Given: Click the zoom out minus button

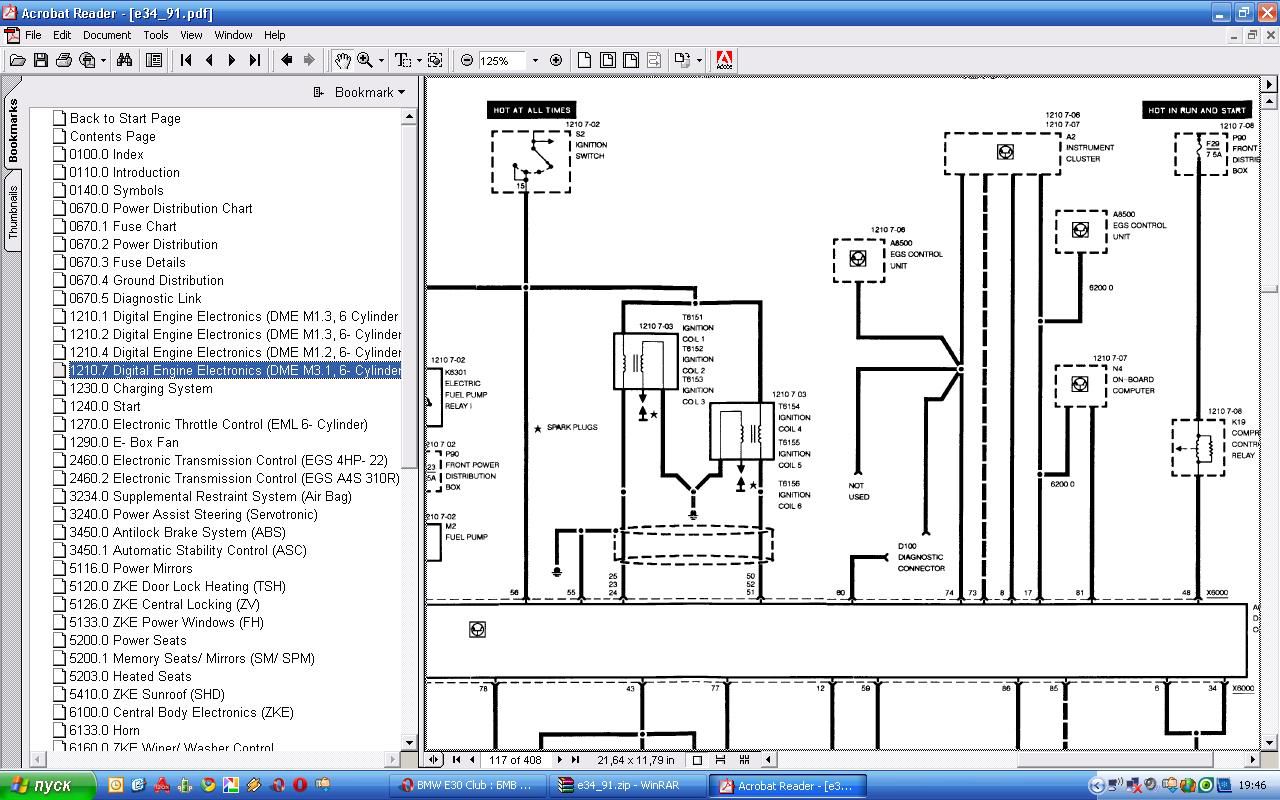Looking at the screenshot, I should (466, 60).
